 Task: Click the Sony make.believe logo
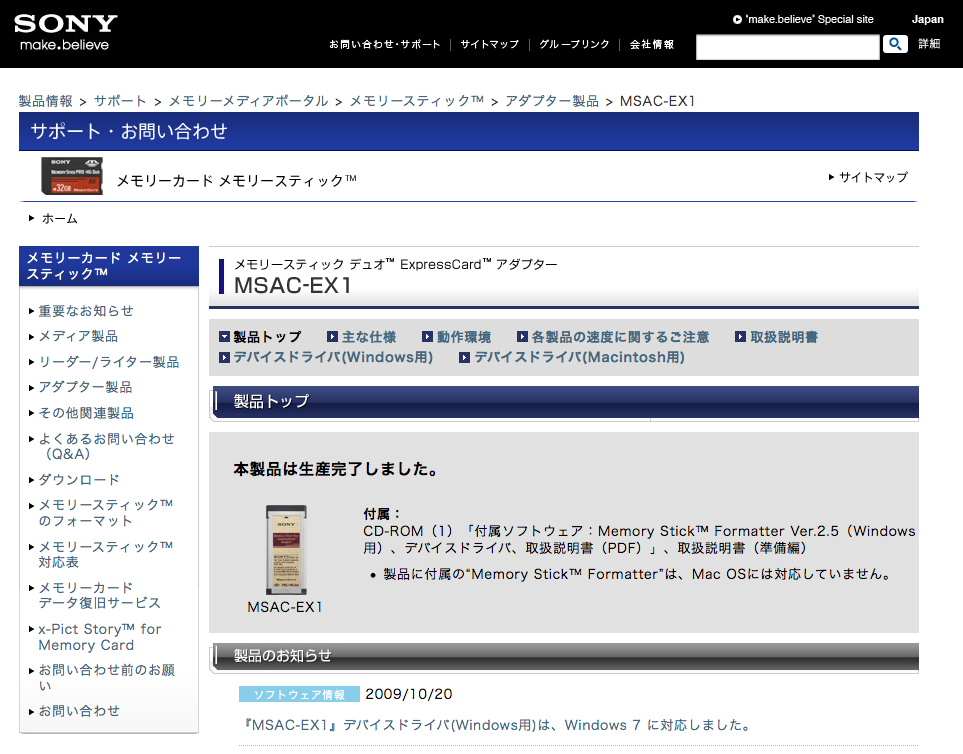point(65,33)
